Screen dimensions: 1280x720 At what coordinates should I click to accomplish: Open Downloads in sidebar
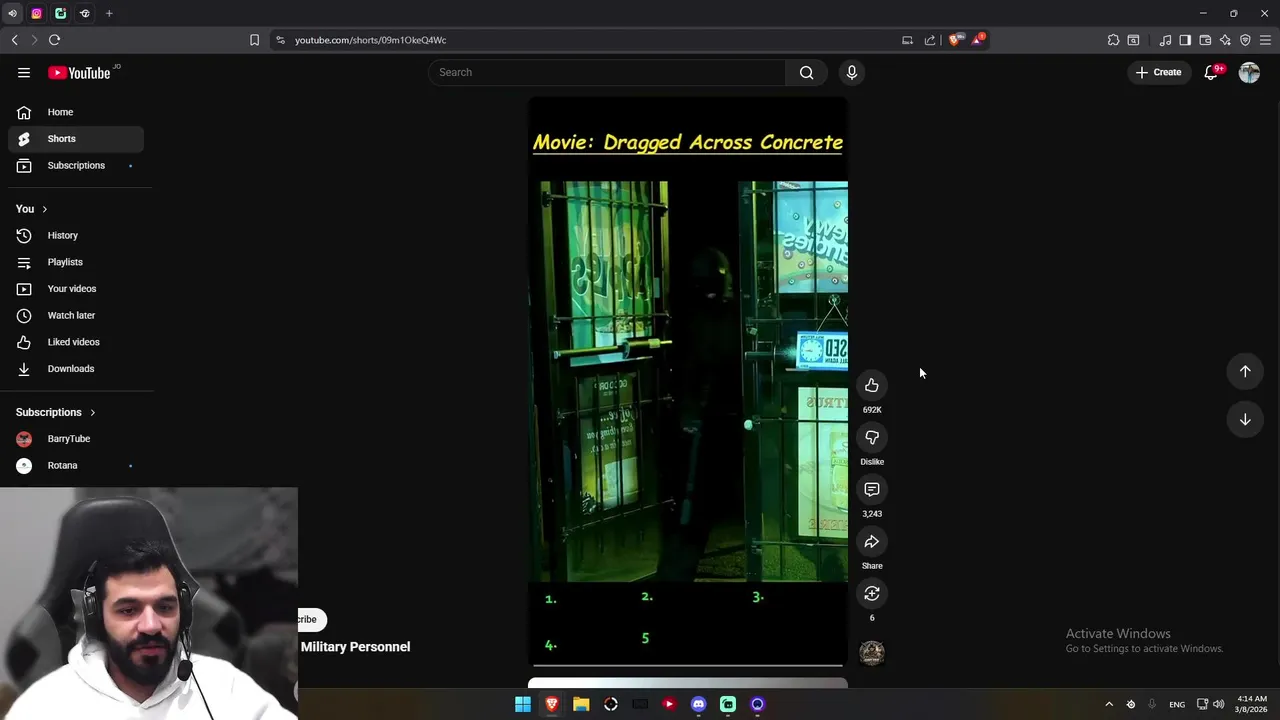(76, 369)
